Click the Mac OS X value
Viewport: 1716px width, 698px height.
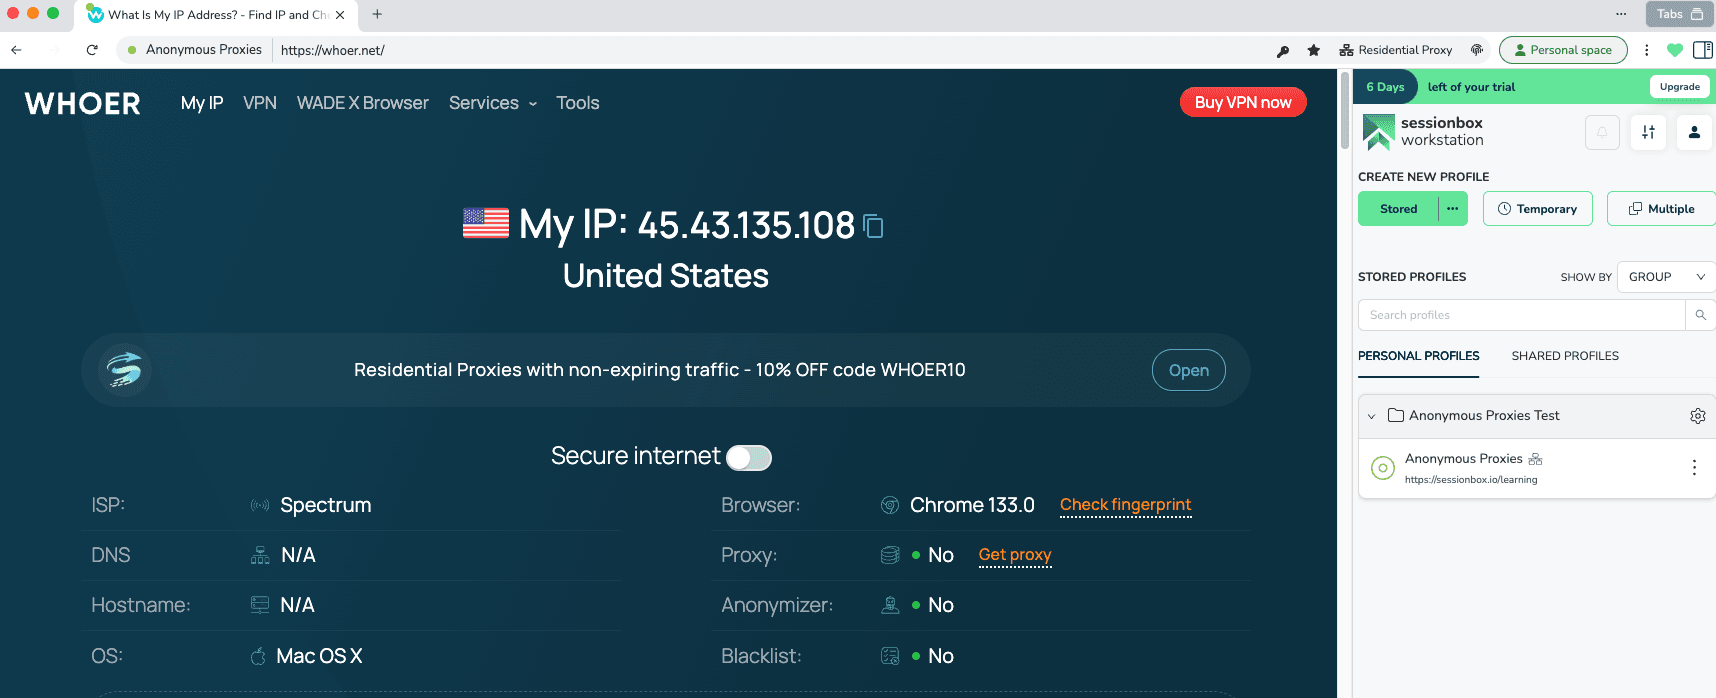click(319, 656)
